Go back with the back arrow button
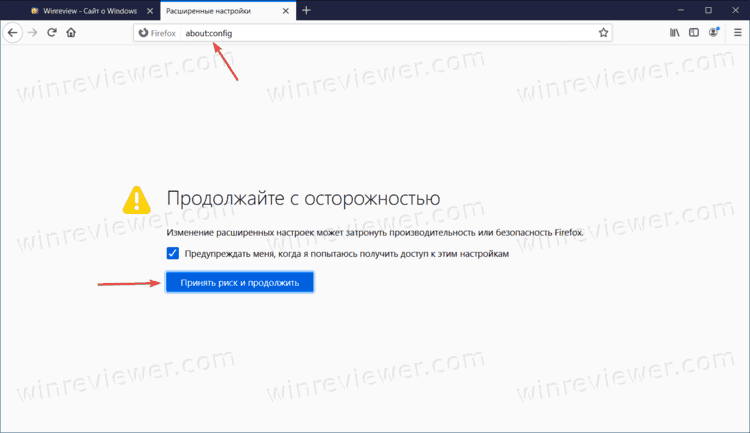 12,33
